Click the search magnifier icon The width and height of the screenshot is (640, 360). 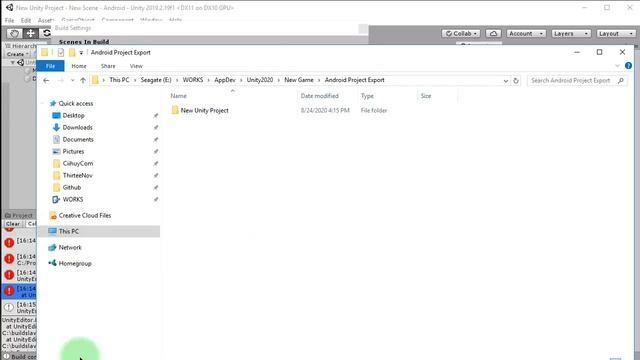coord(621,80)
